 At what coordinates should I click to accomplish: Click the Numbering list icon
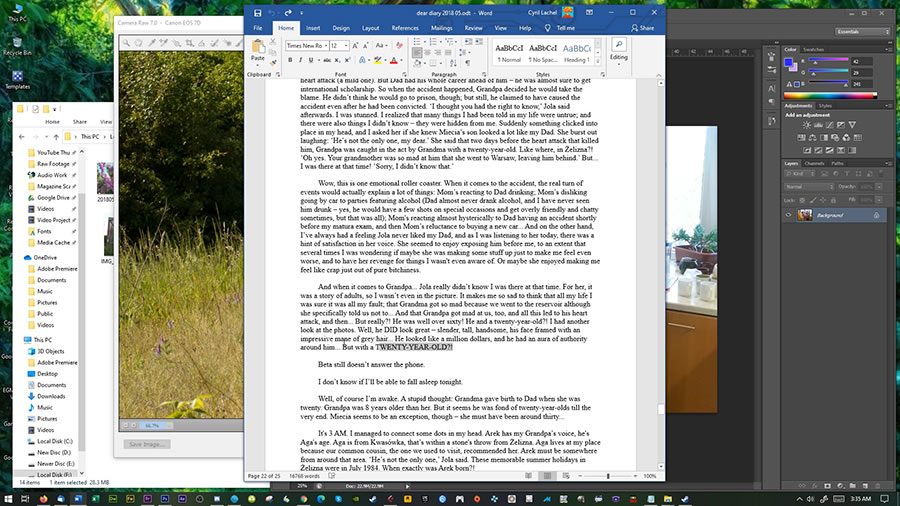[x=433, y=41]
